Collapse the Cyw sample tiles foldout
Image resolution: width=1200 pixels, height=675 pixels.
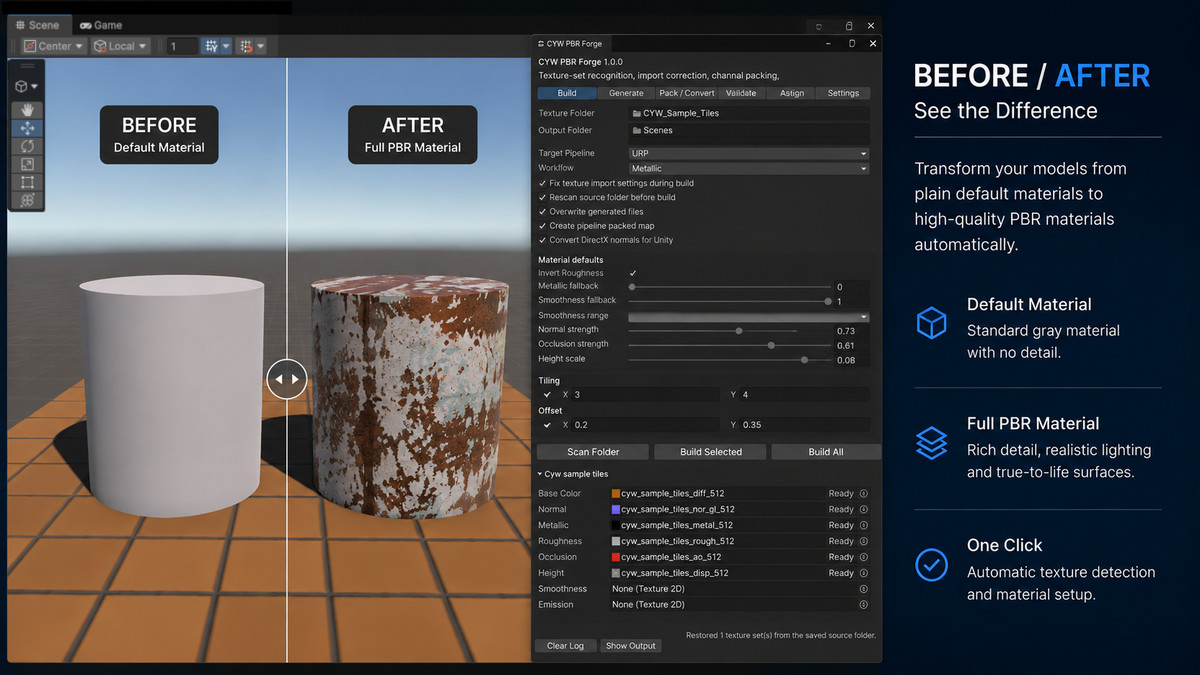[542, 474]
